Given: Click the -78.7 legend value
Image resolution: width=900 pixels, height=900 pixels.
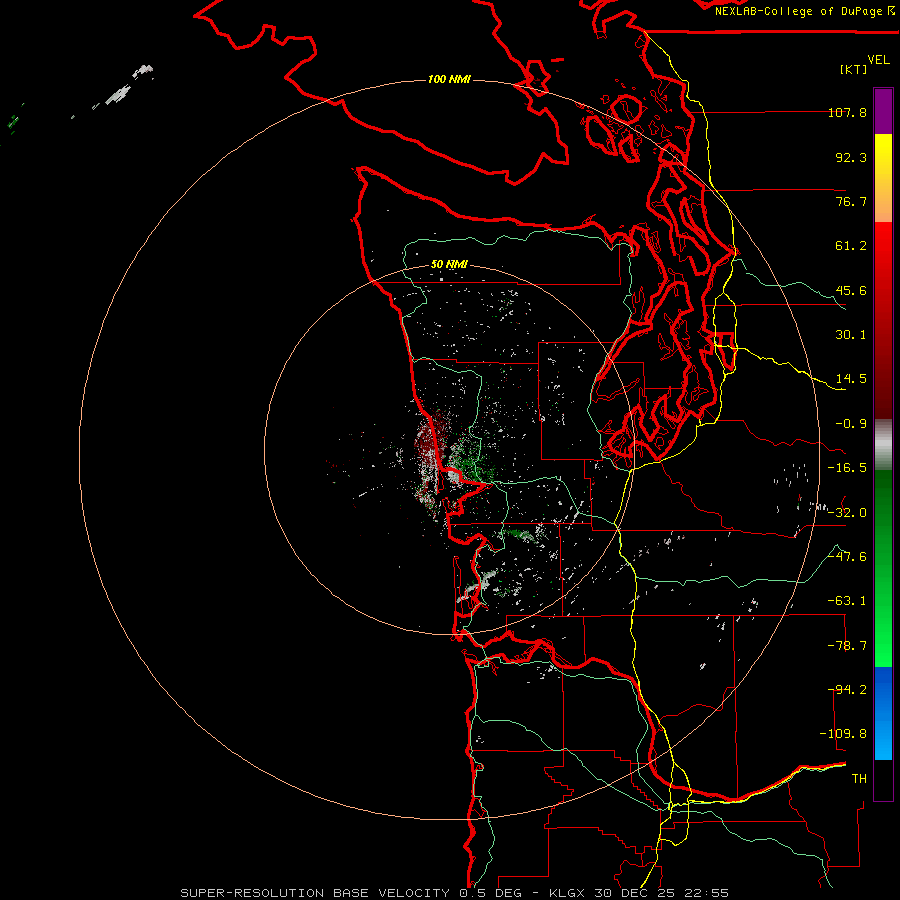Looking at the screenshot, I should pos(847,646).
